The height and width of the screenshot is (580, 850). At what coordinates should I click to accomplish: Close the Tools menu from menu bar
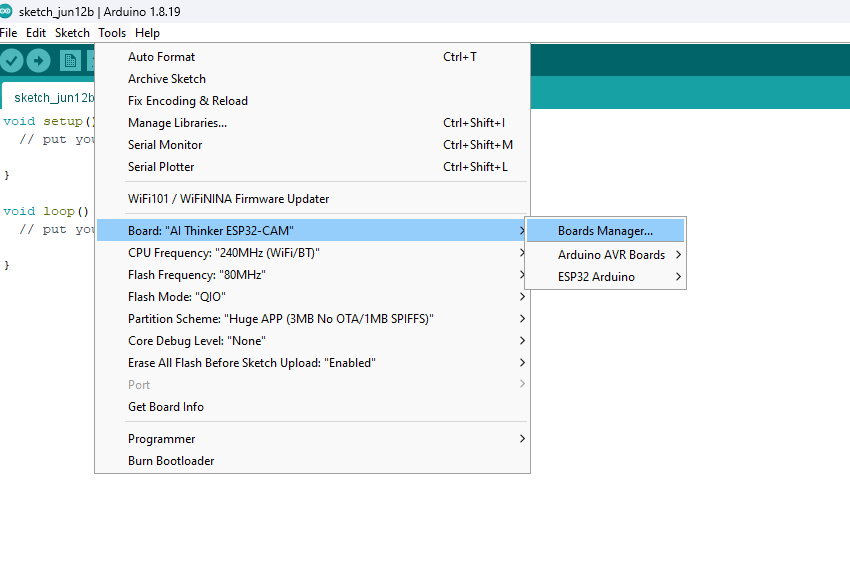point(112,33)
